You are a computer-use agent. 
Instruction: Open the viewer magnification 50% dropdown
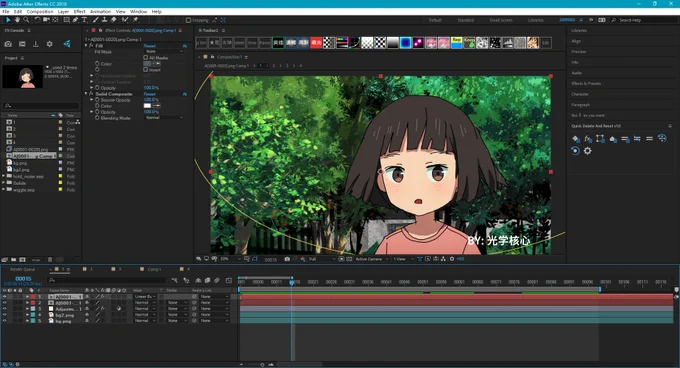(x=230, y=259)
